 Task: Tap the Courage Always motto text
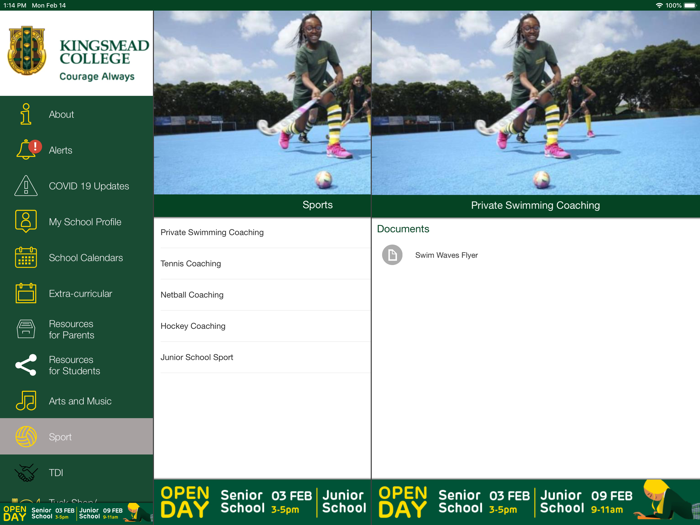pyautogui.click(x=97, y=76)
